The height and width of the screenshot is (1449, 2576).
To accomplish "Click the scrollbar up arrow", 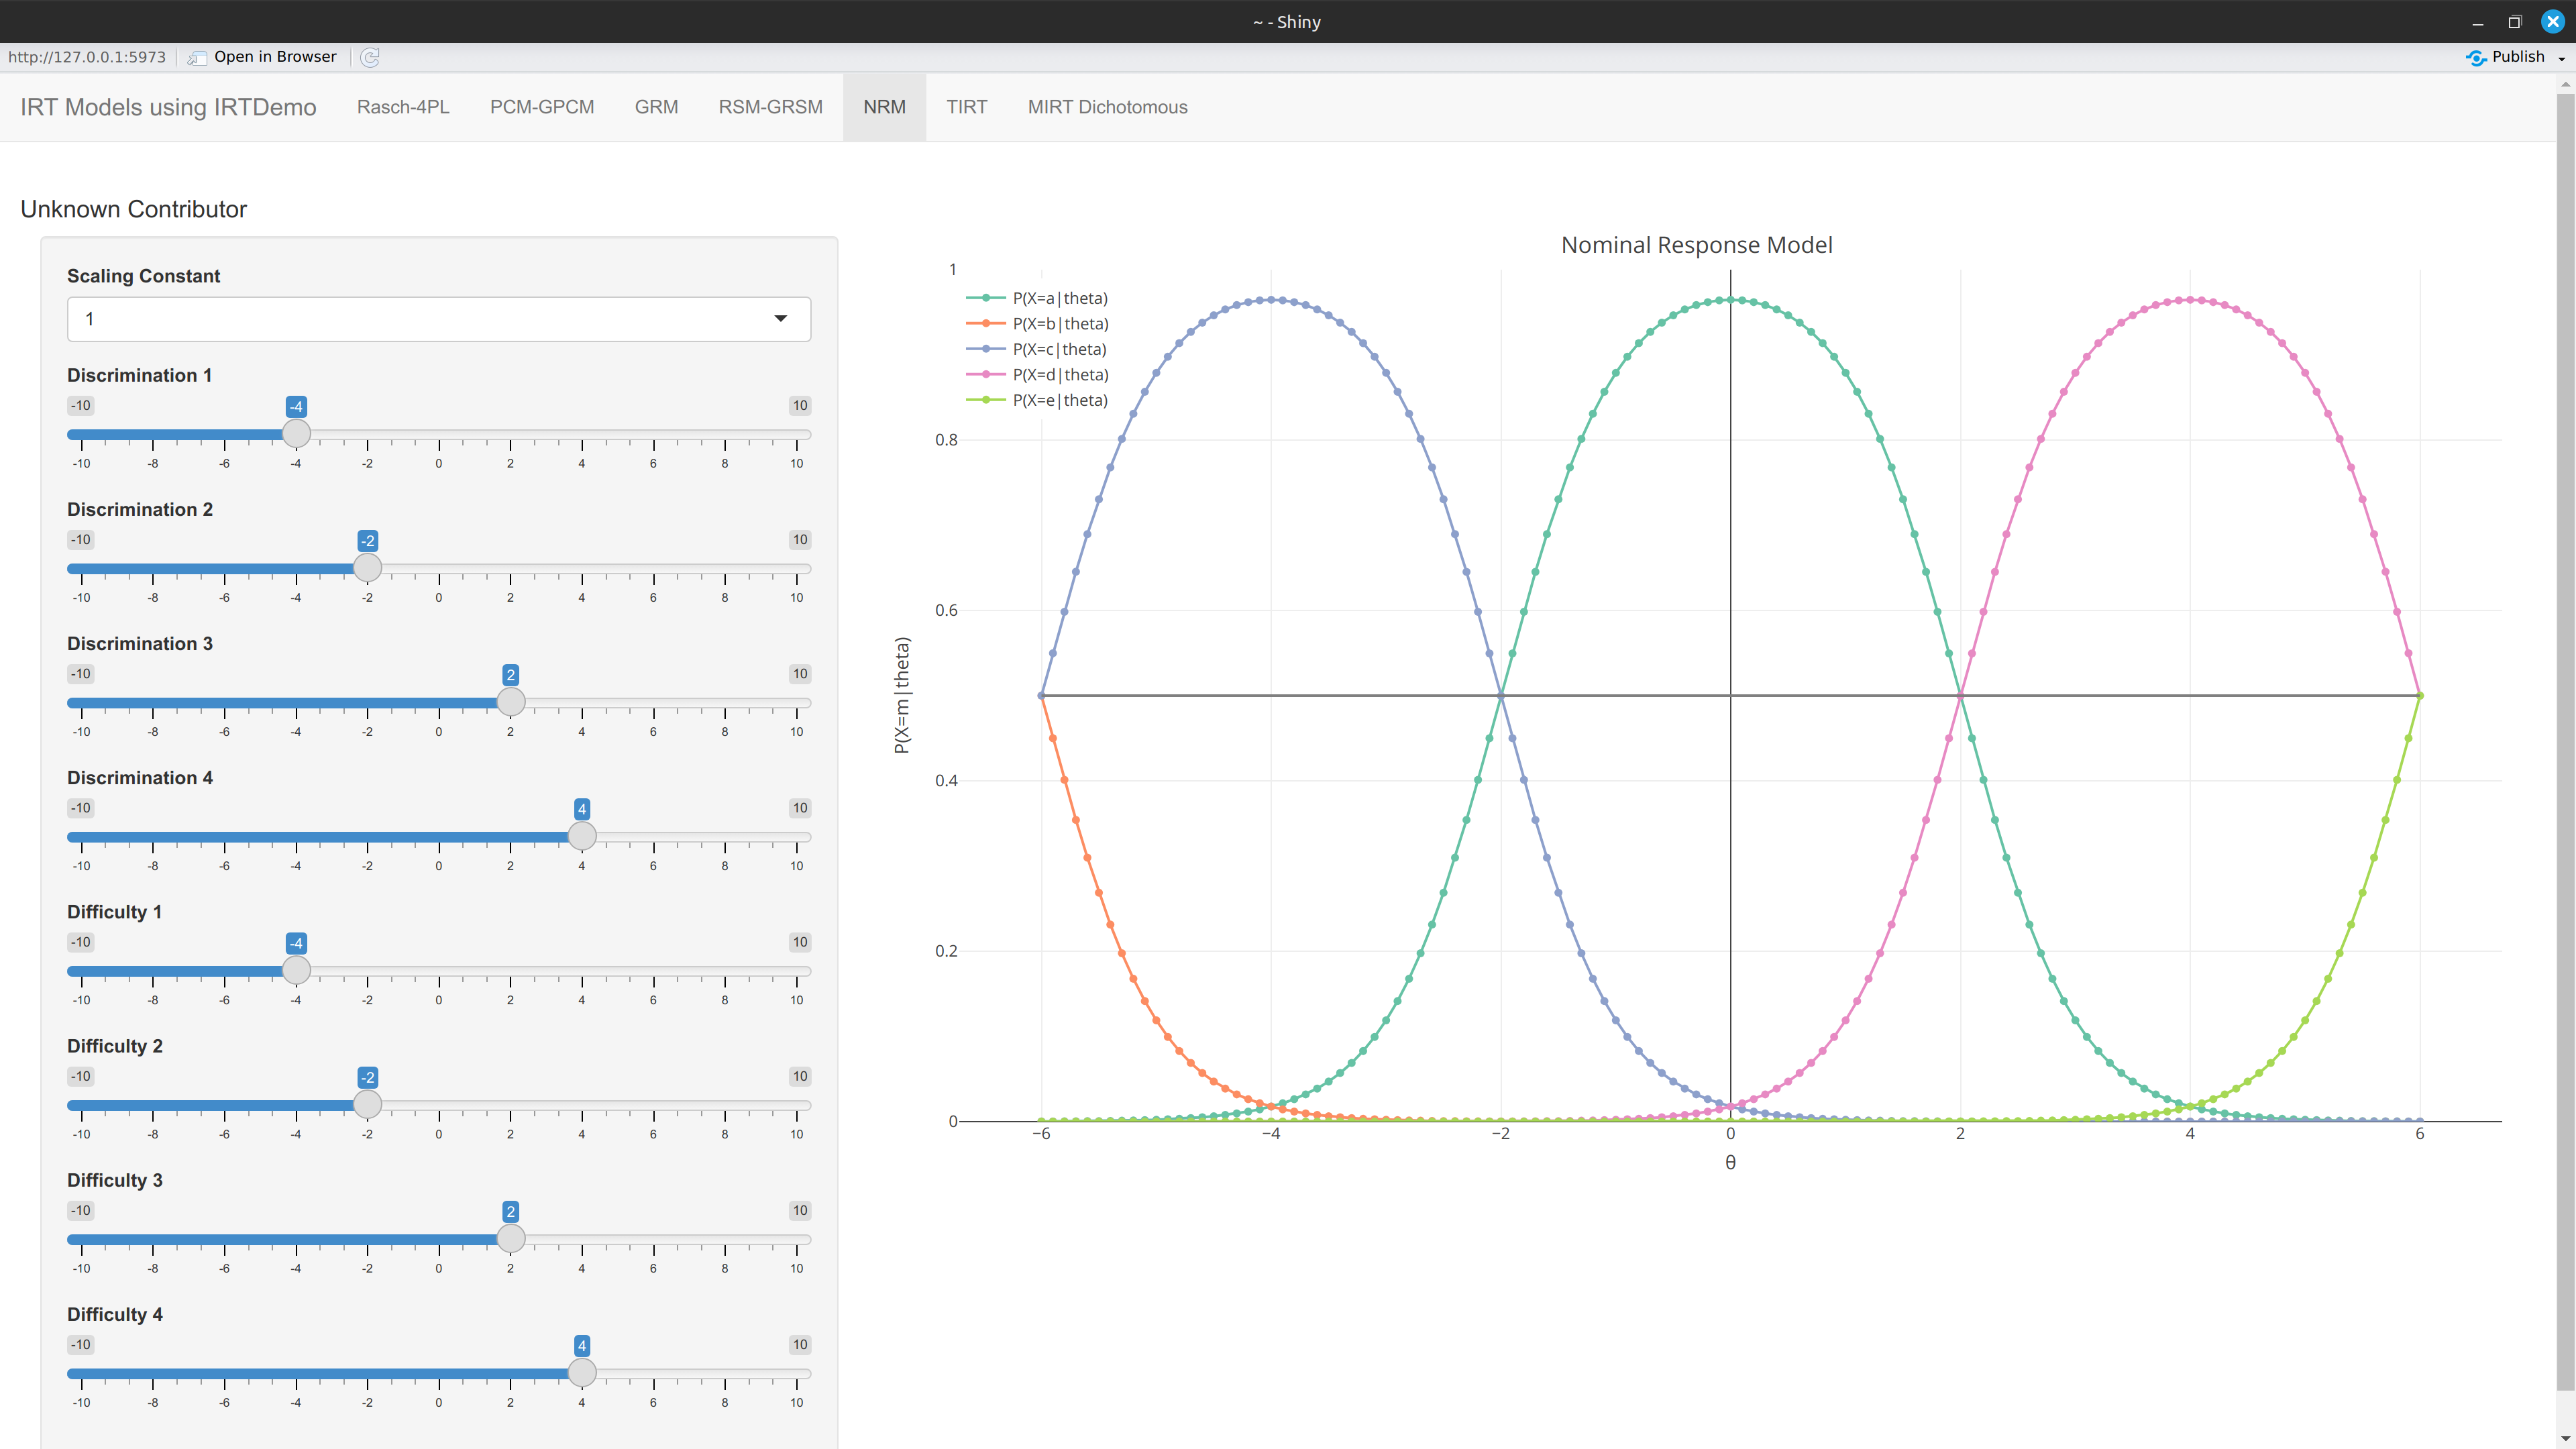I will (2565, 84).
